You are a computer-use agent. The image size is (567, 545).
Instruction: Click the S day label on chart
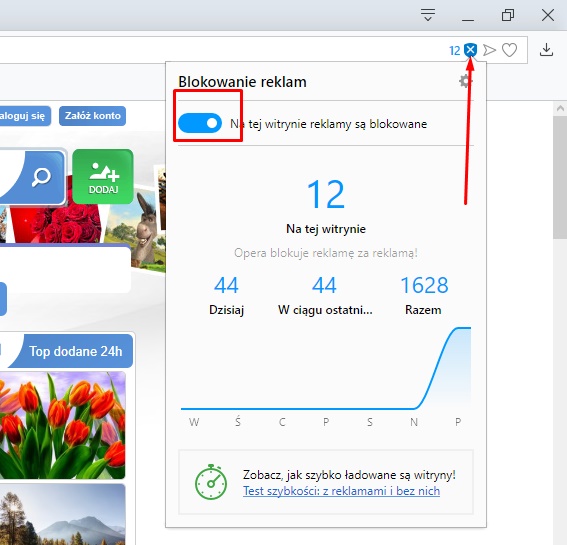pyautogui.click(x=370, y=422)
